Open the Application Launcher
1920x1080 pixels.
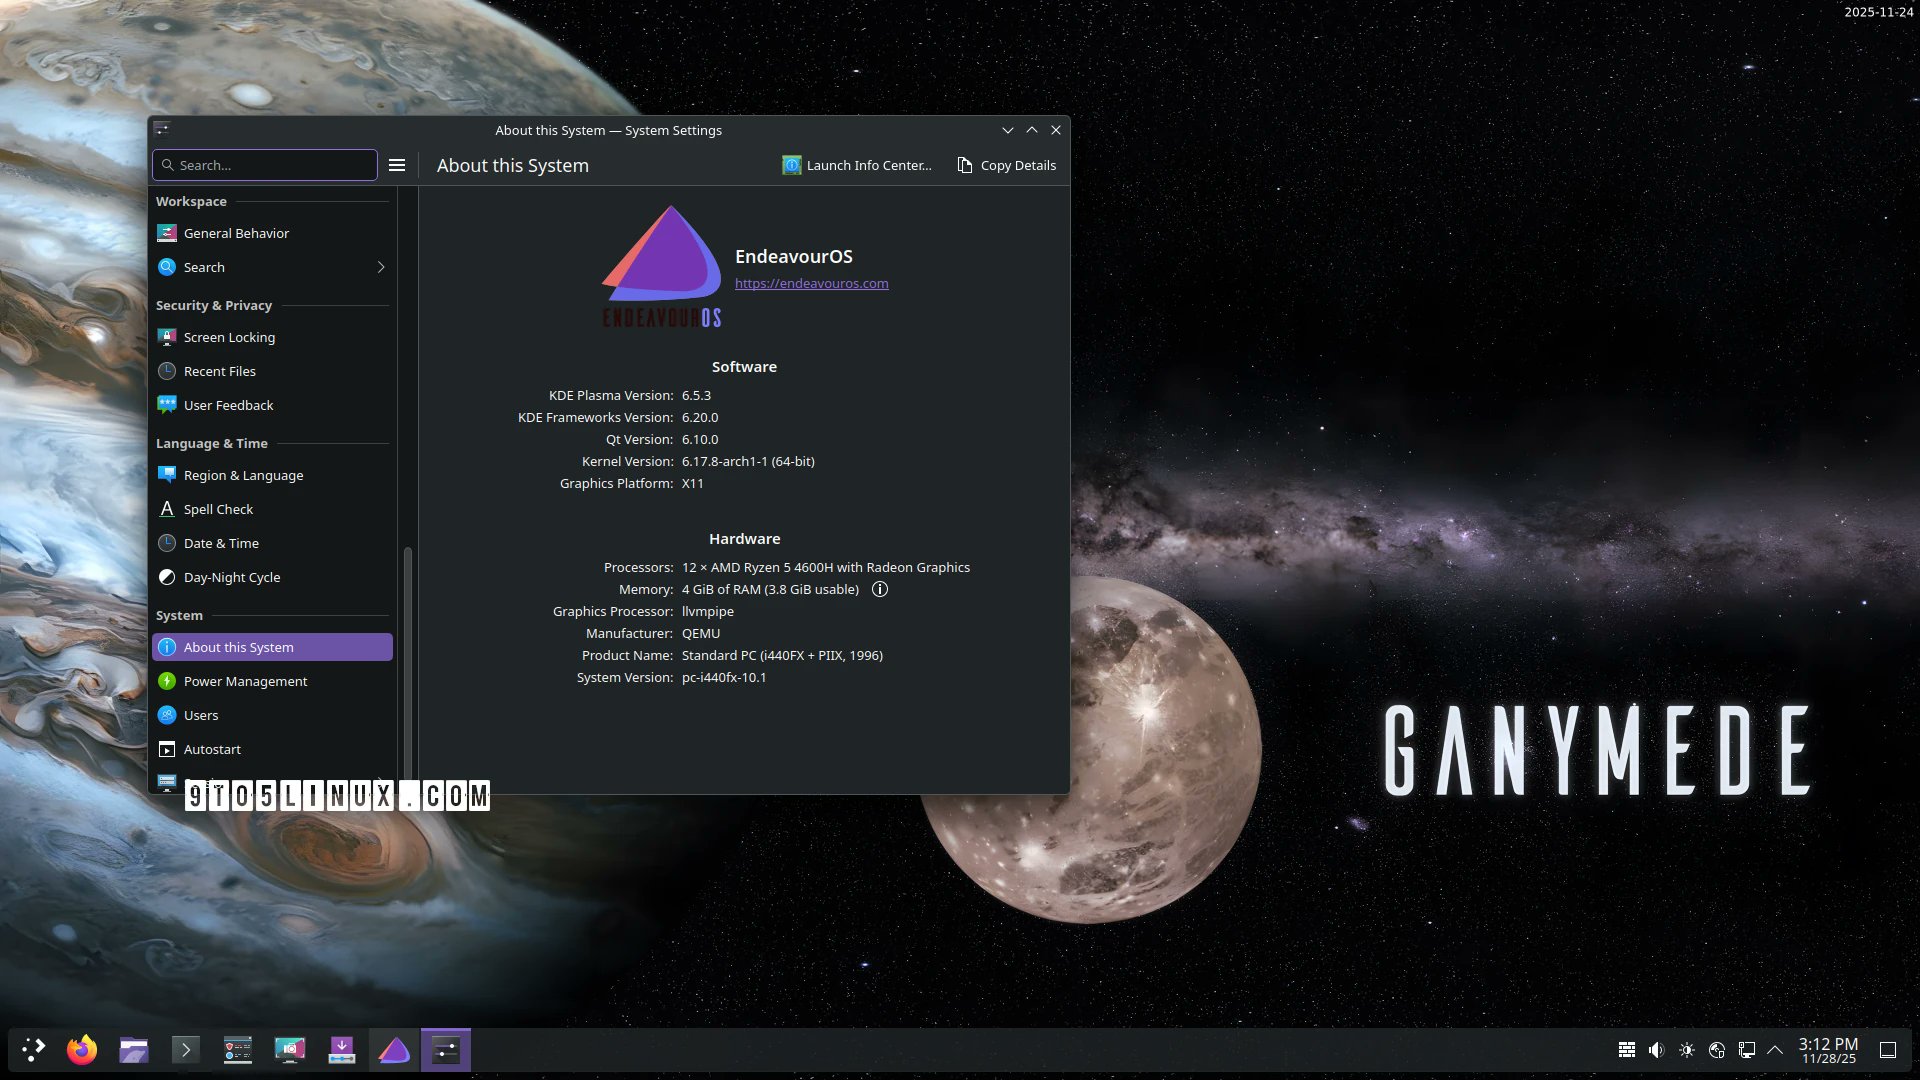pyautogui.click(x=33, y=1049)
